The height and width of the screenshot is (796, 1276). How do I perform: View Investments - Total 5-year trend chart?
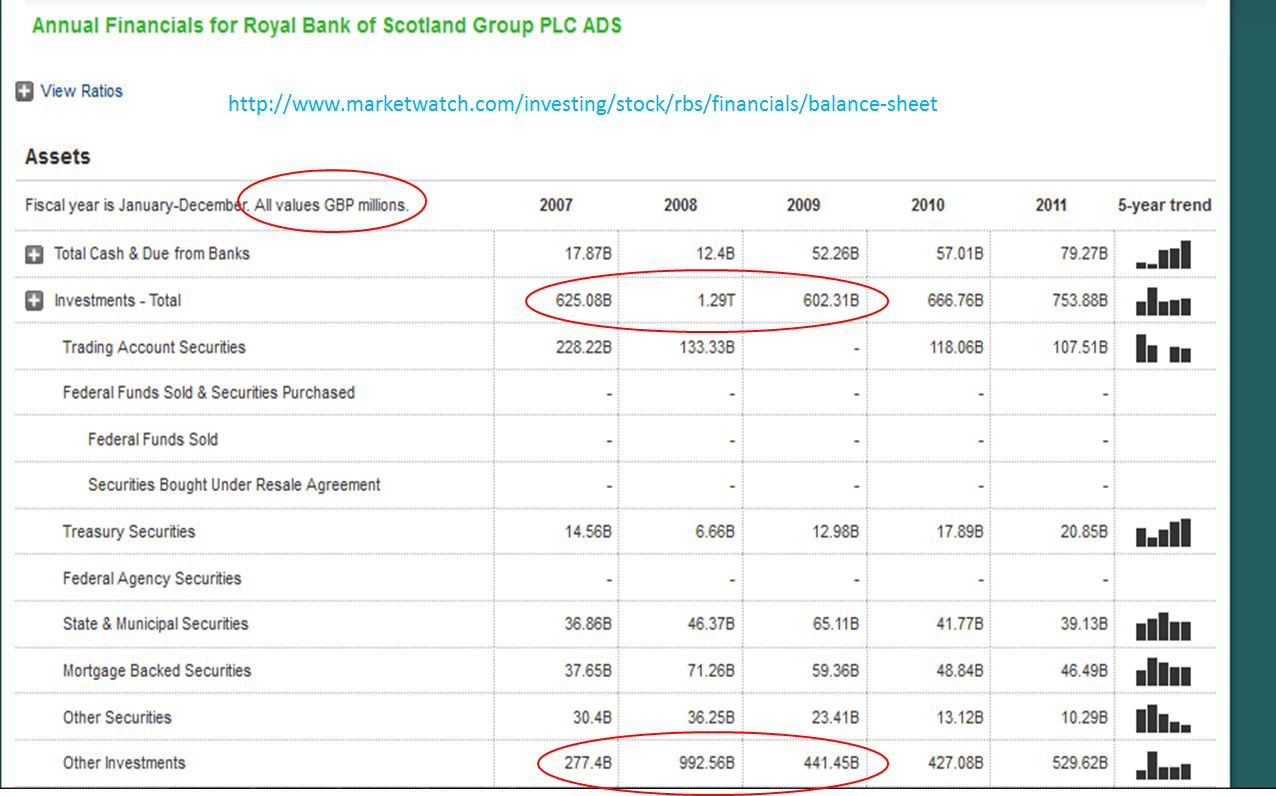coord(1164,301)
